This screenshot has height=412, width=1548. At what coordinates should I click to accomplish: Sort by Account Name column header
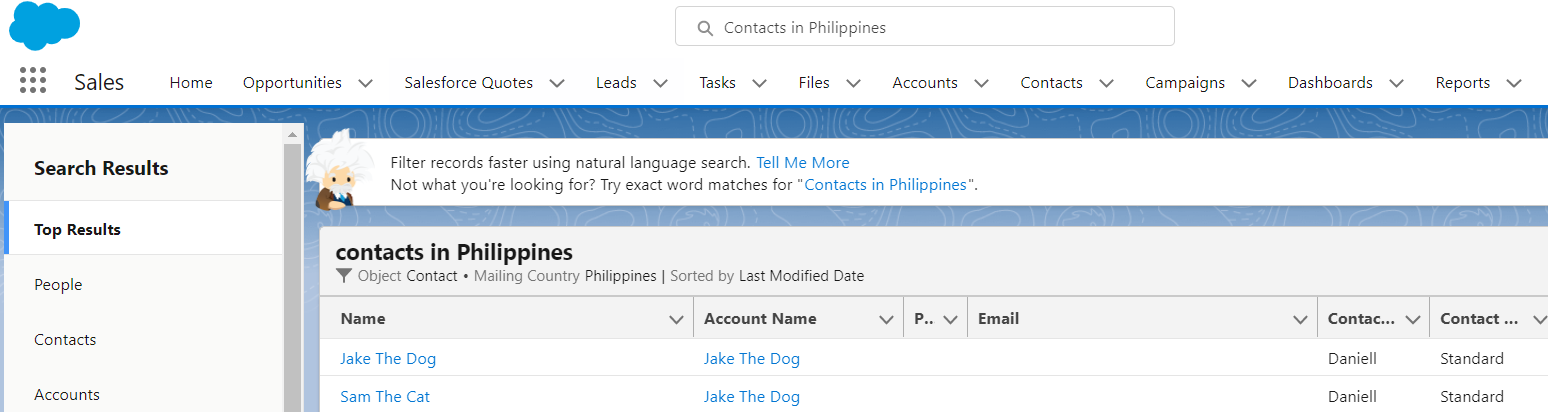tap(760, 318)
